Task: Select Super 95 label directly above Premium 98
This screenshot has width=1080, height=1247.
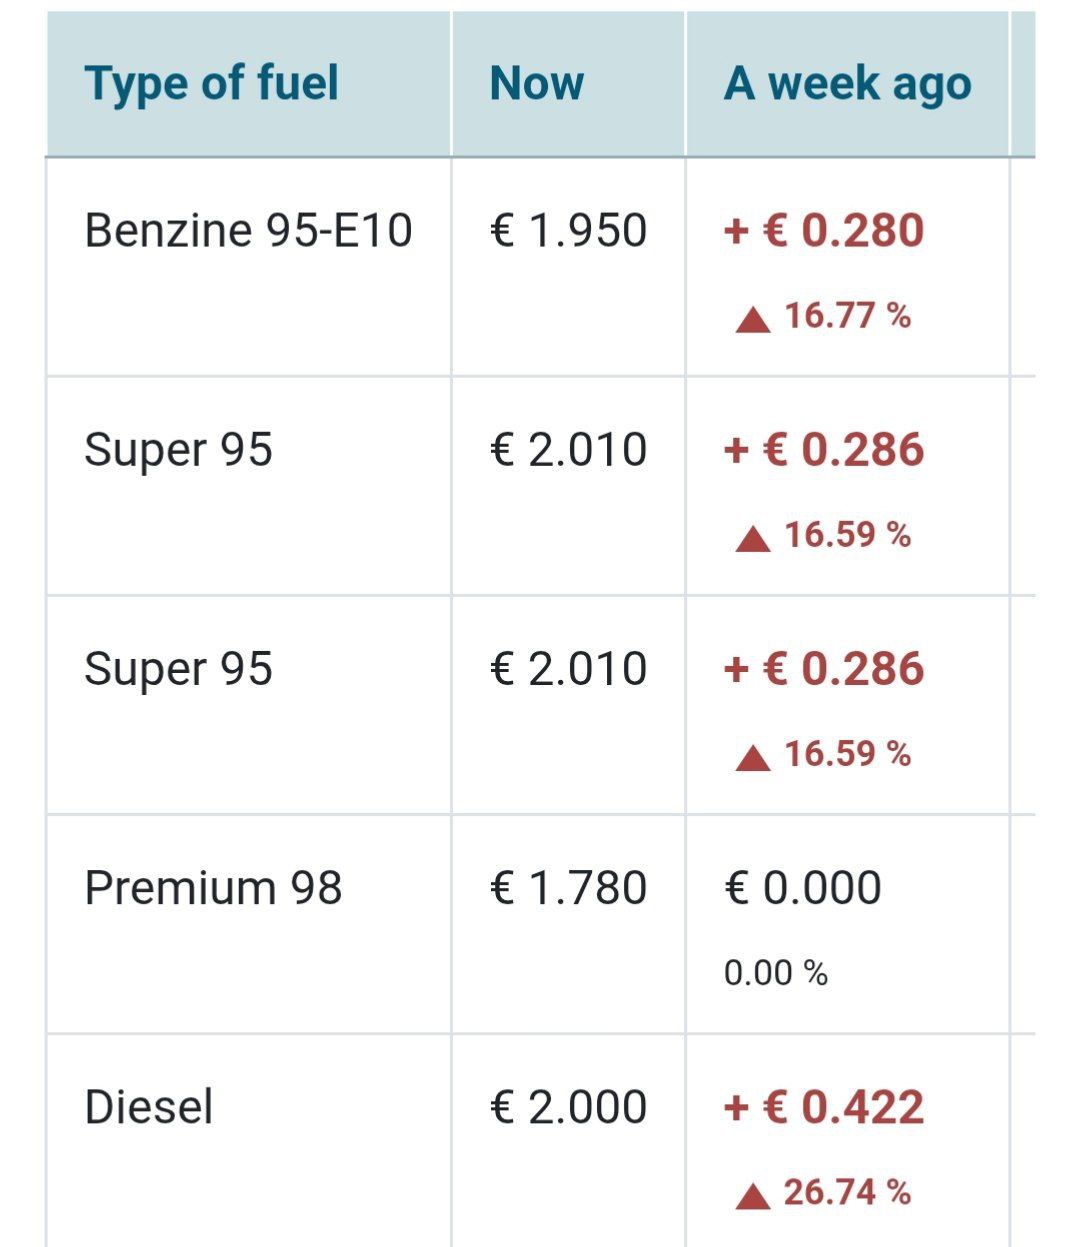Action: [x=178, y=669]
